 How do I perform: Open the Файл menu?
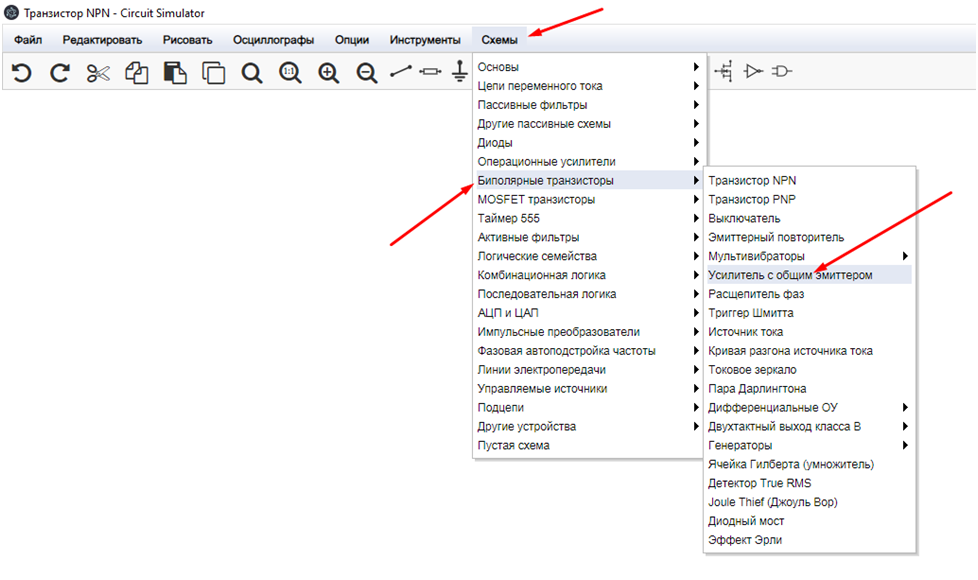point(28,40)
